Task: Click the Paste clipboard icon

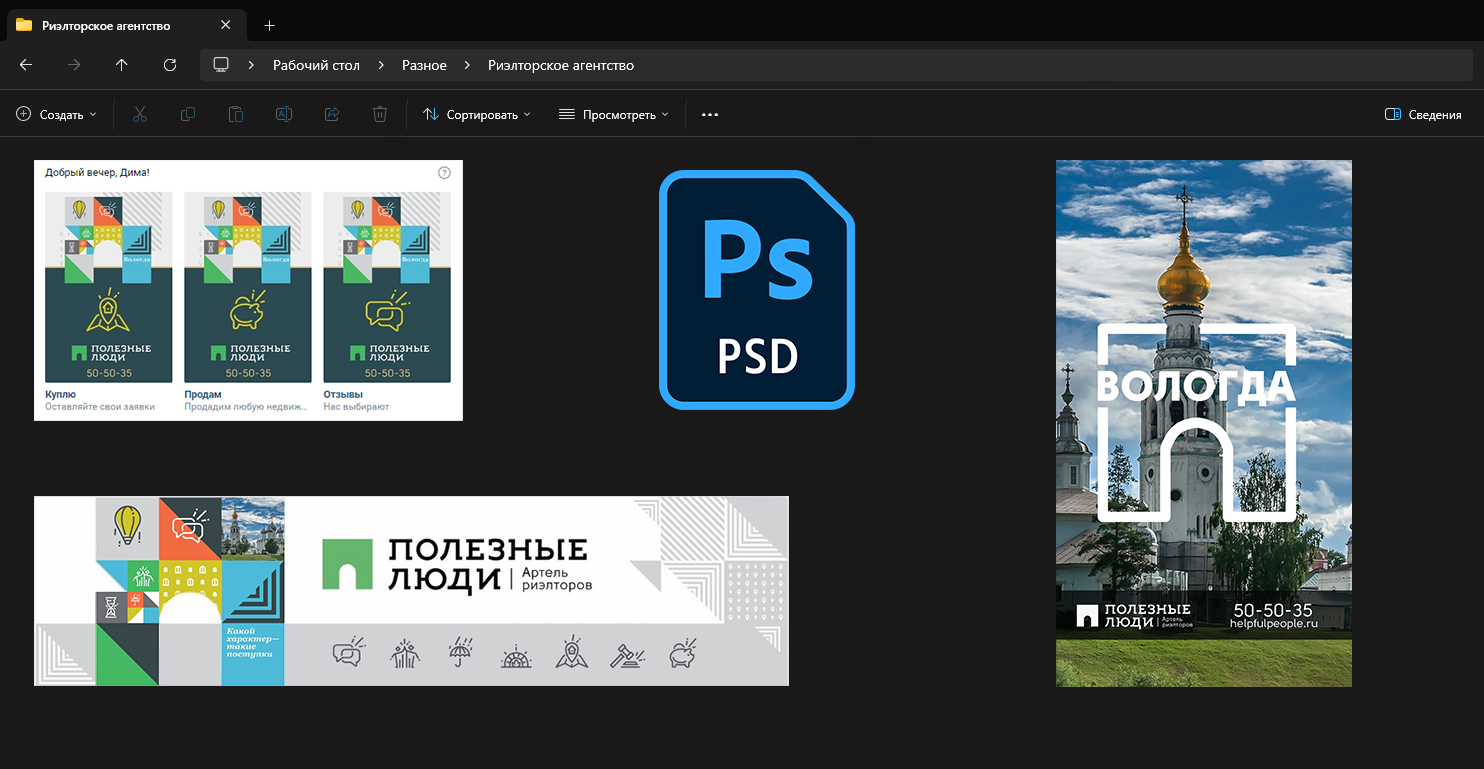Action: click(236, 115)
